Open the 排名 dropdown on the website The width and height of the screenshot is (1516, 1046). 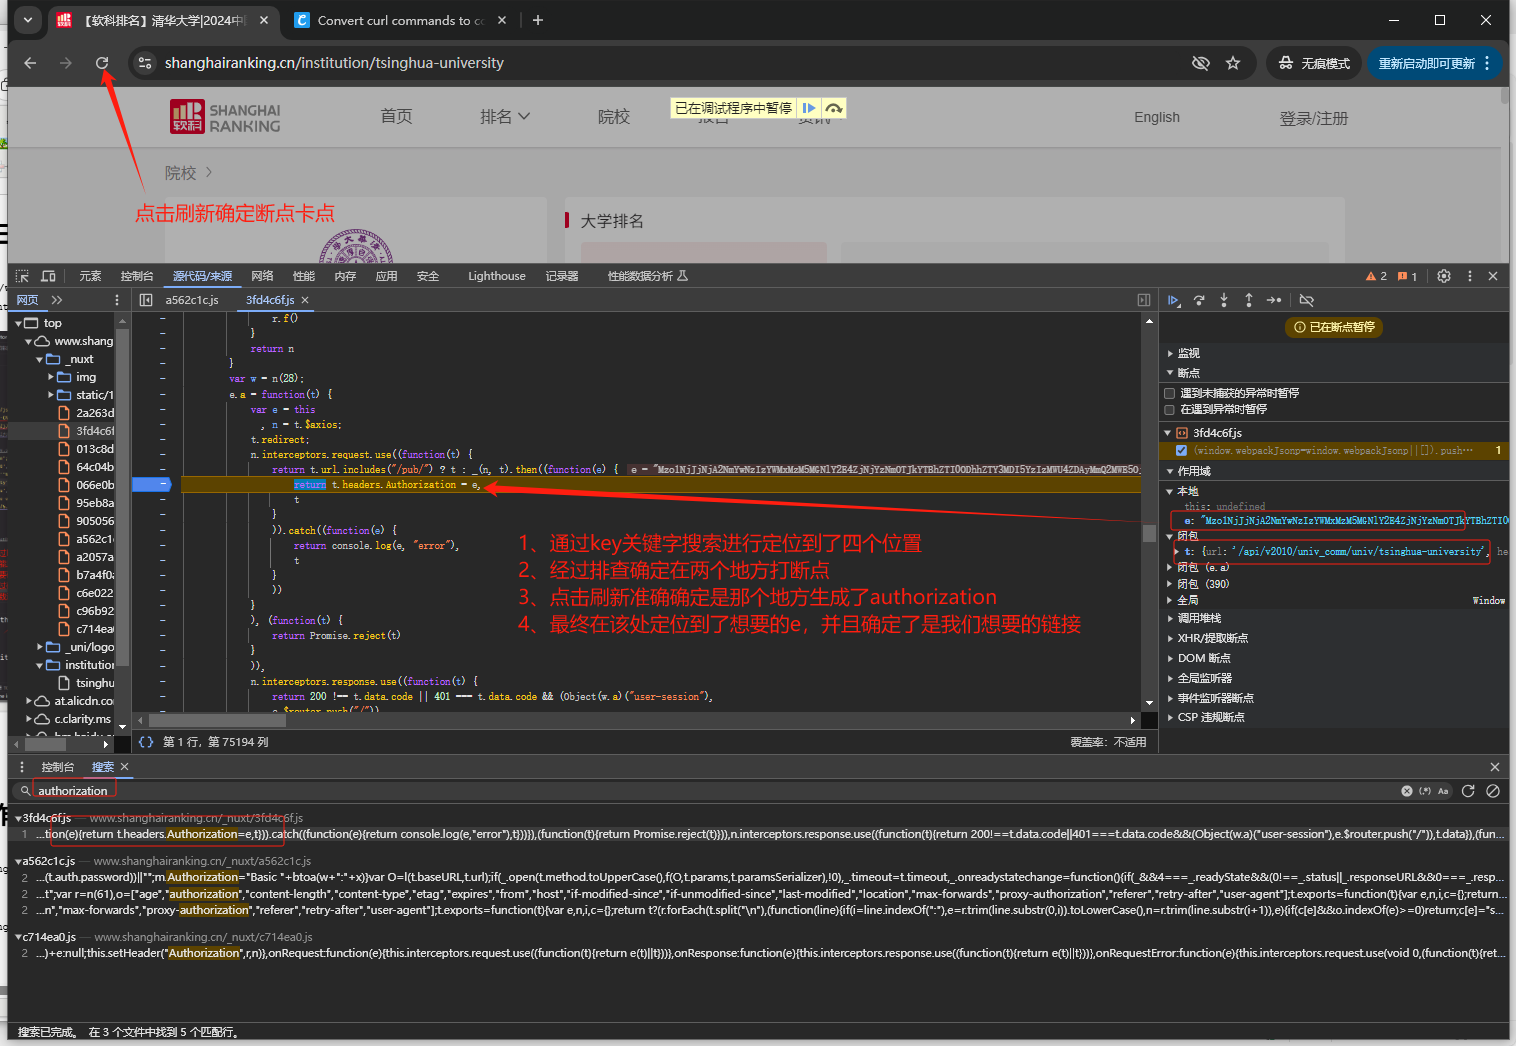505,117
